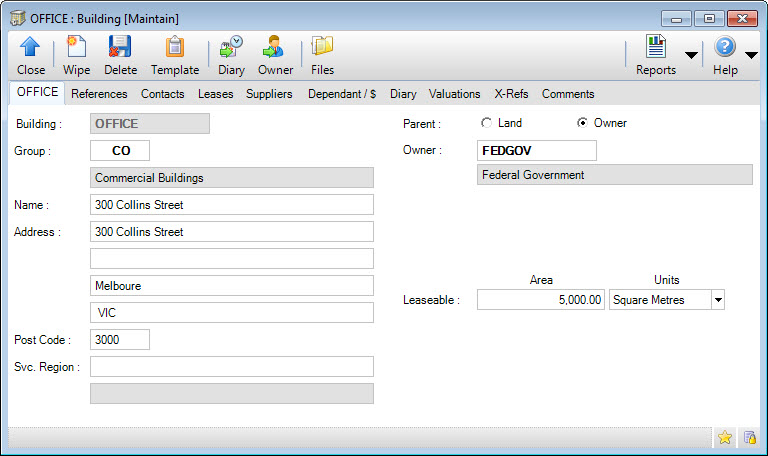Viewport: 768px width, 456px height.
Task: Switch to the Diary tab
Action: point(403,94)
